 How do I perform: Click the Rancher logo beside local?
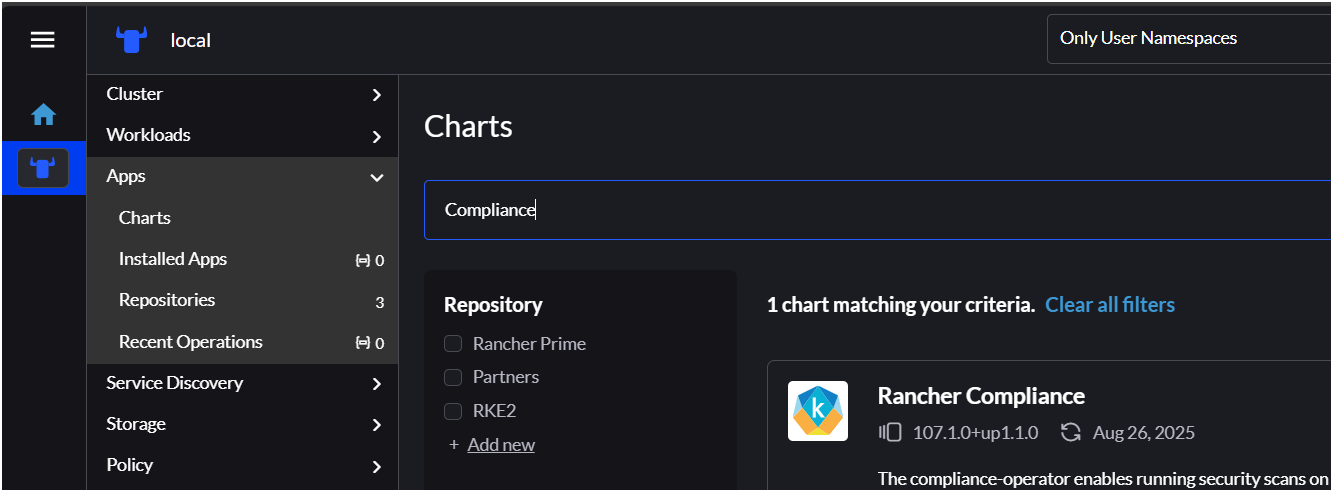[x=132, y=40]
